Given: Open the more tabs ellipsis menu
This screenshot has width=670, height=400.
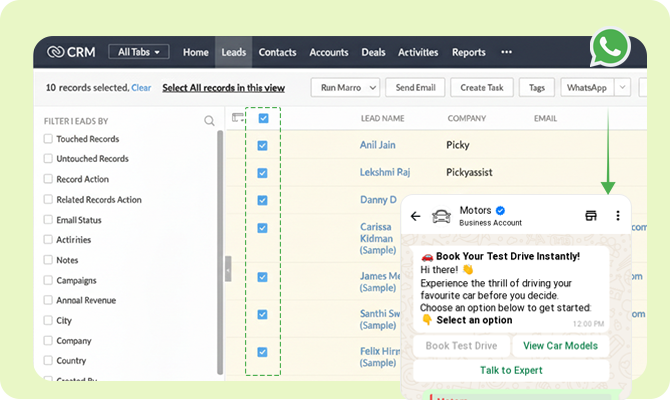Looking at the screenshot, I should (x=506, y=52).
